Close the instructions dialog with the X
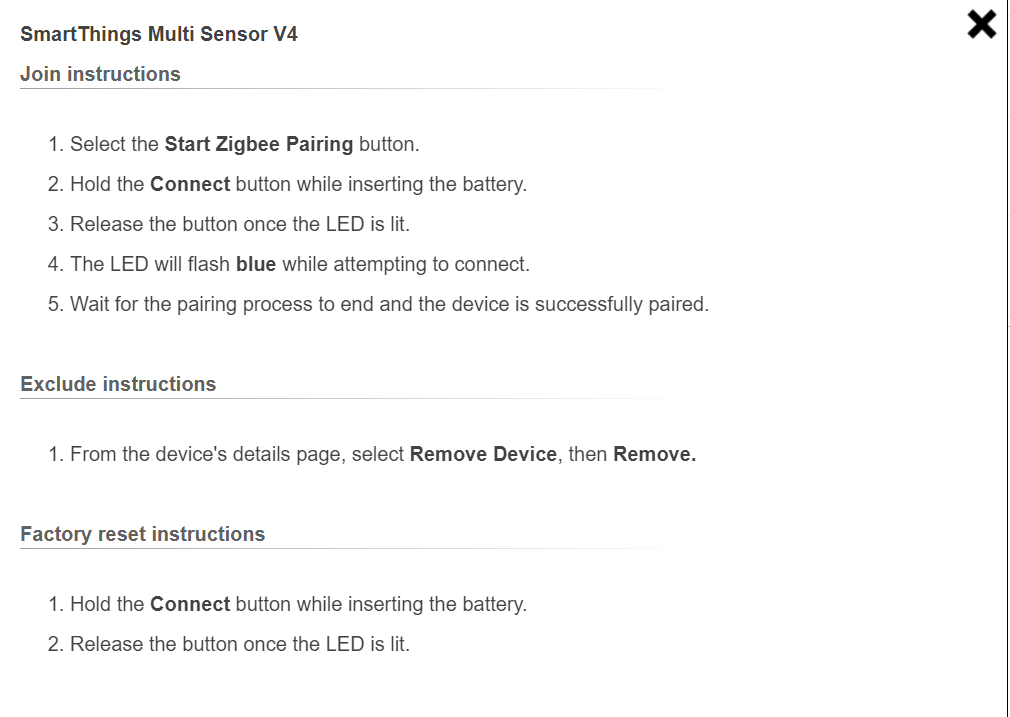The image size is (1010, 717). click(x=982, y=24)
